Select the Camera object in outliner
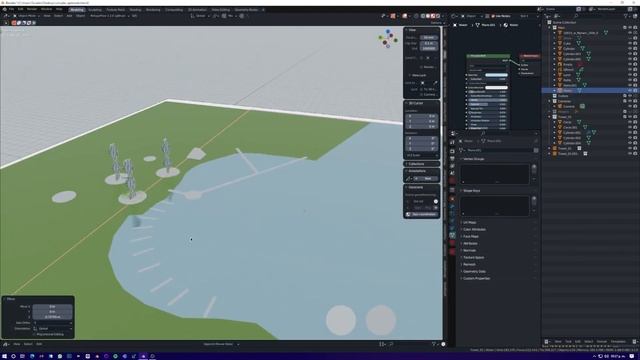The image size is (640, 360). (x=569, y=106)
